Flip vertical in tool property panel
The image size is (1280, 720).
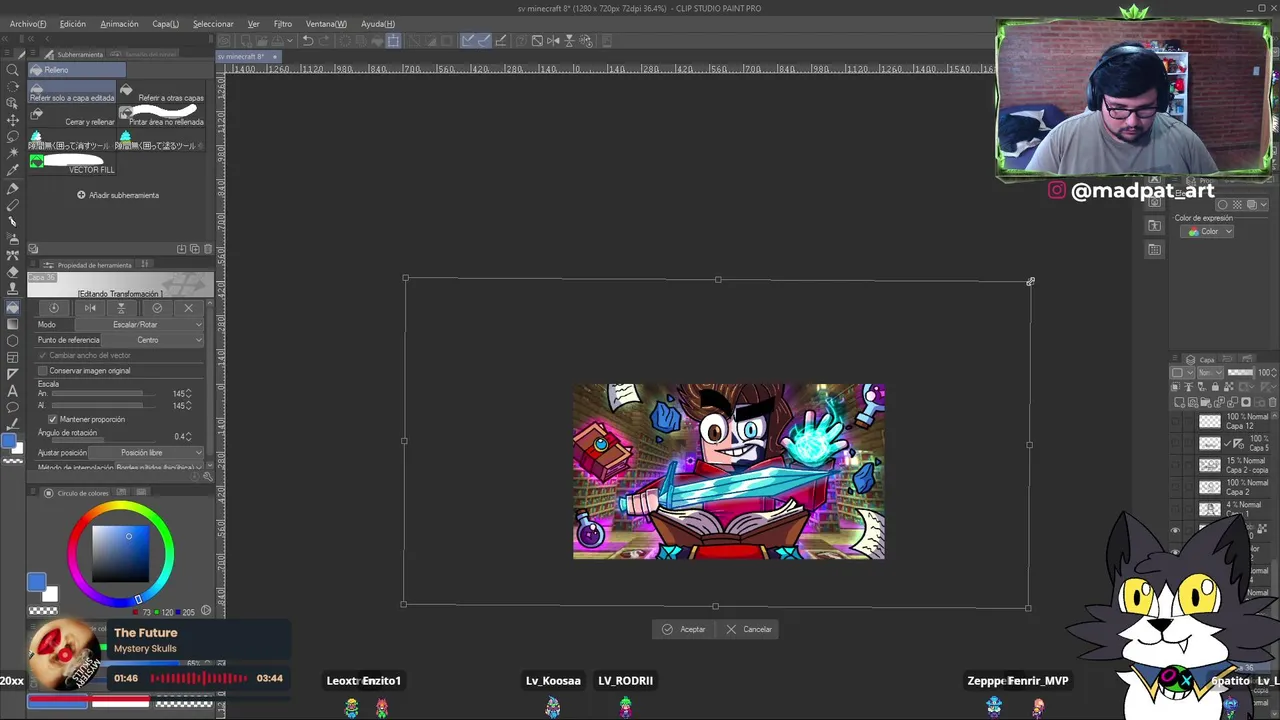121,308
